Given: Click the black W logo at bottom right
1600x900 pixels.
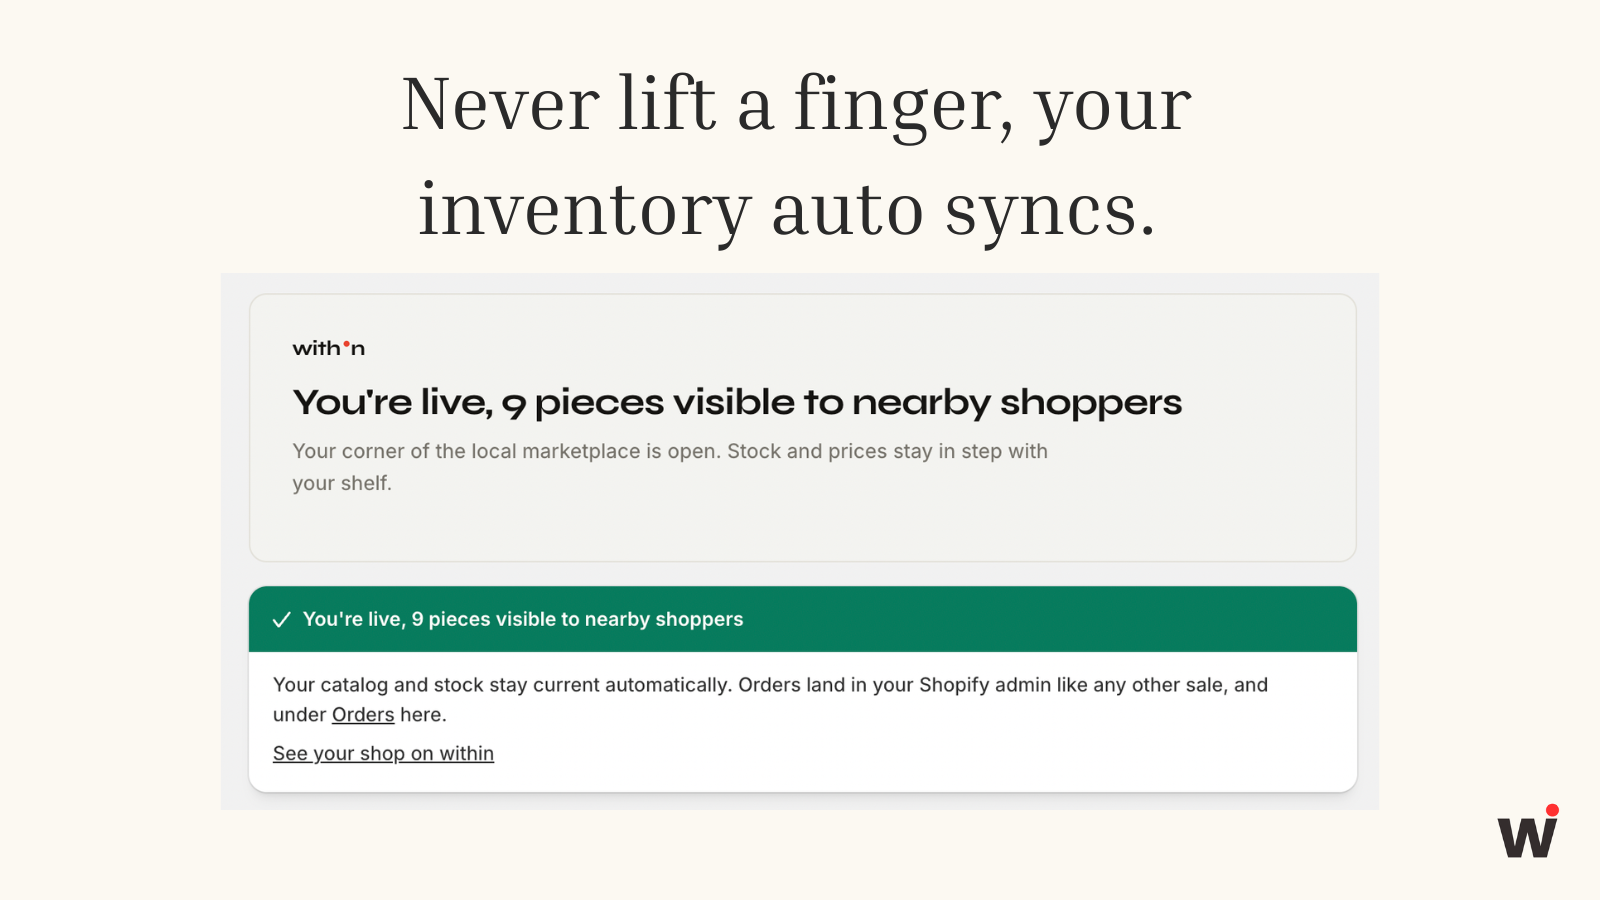Looking at the screenshot, I should [1527, 837].
